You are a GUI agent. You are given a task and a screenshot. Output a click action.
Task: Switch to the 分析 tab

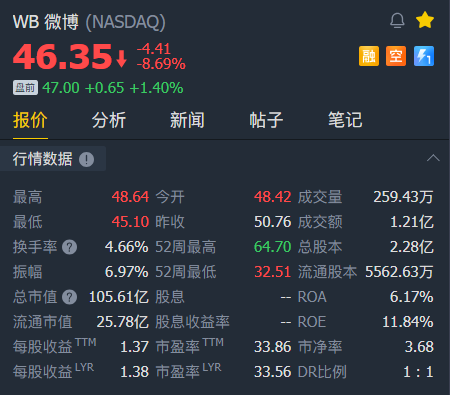[109, 120]
